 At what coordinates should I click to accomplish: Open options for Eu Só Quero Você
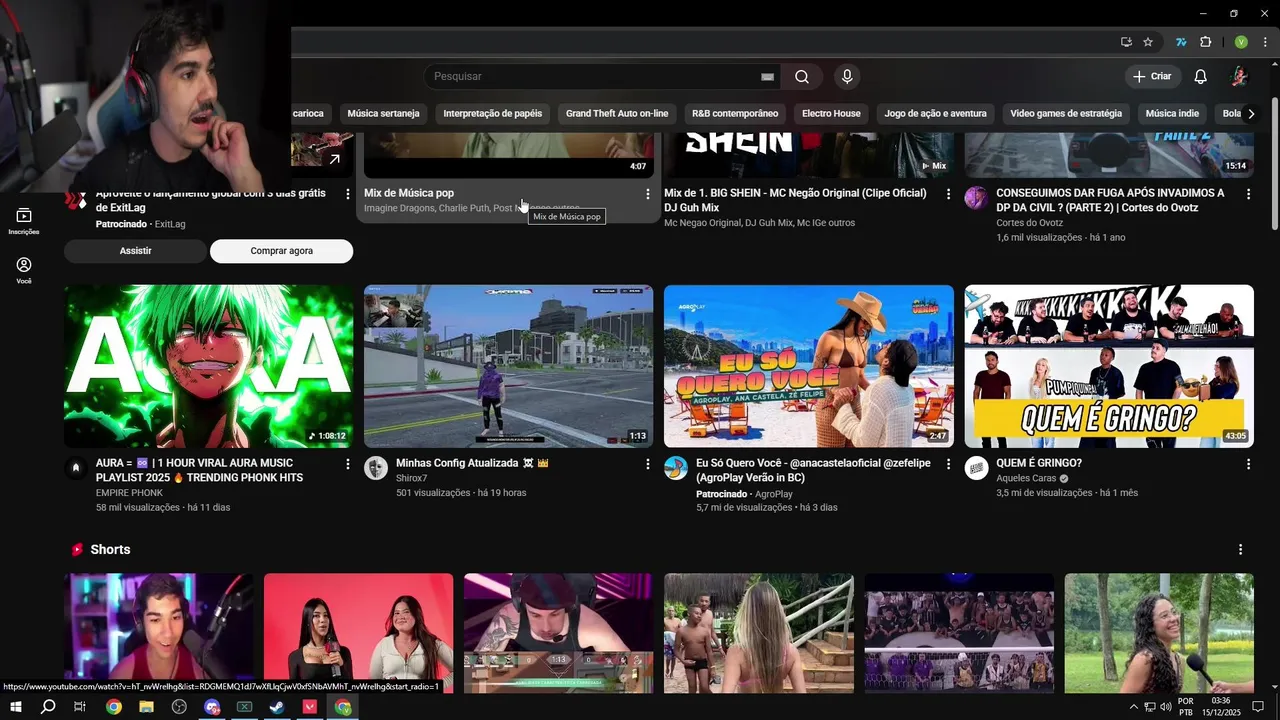click(948, 464)
